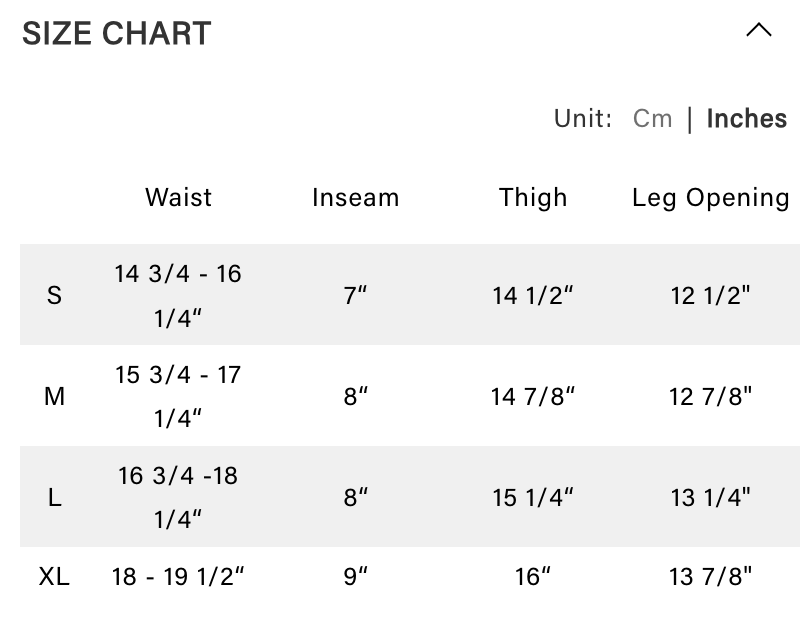Select the 12 1/2" leg opening value

pyautogui.click(x=710, y=295)
